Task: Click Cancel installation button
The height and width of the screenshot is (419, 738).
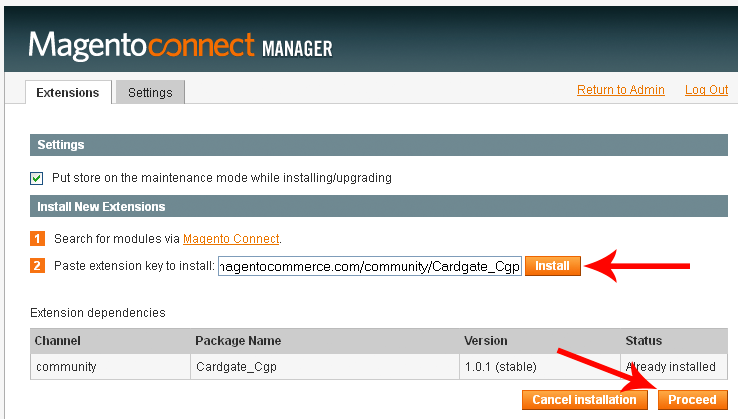Action: 585,400
